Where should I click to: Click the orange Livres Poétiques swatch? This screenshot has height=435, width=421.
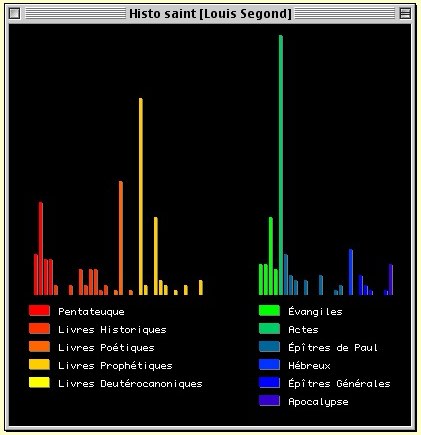click(39, 347)
